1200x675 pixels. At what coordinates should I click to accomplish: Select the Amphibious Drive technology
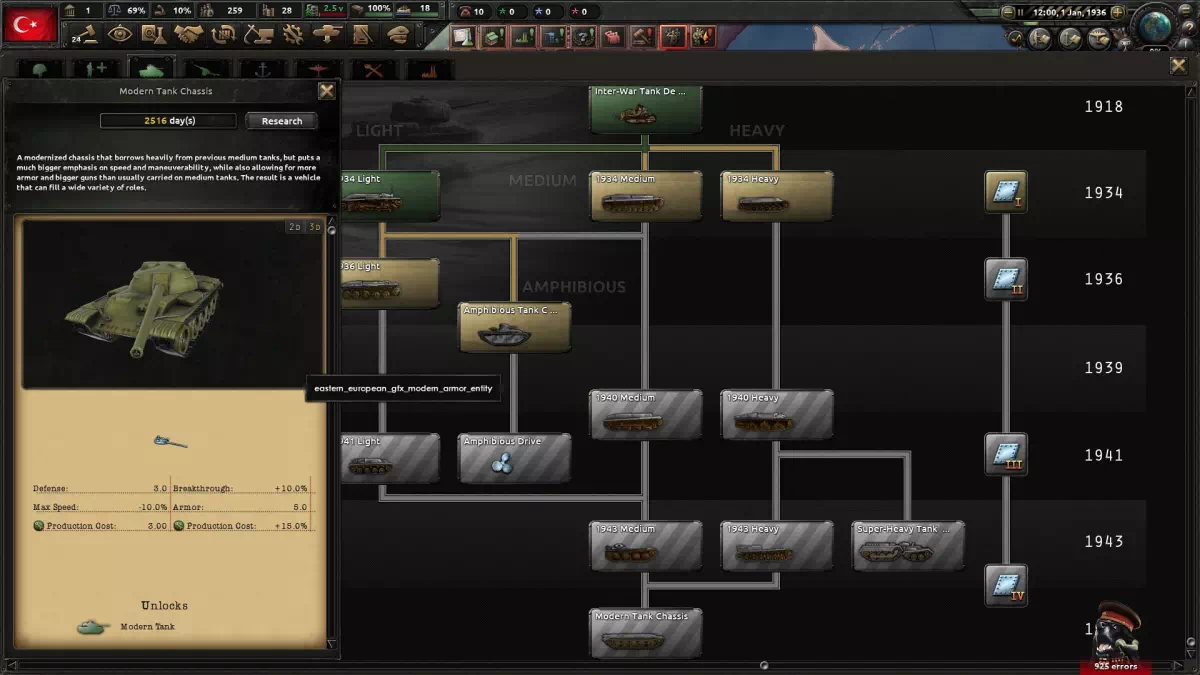[x=515, y=458]
